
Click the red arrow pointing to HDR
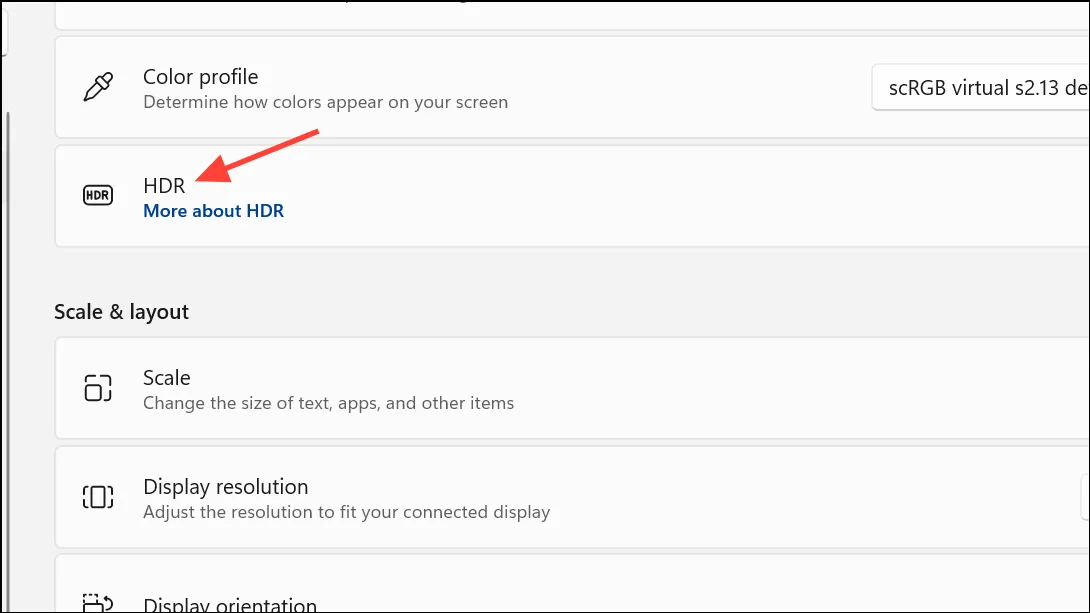click(x=257, y=156)
